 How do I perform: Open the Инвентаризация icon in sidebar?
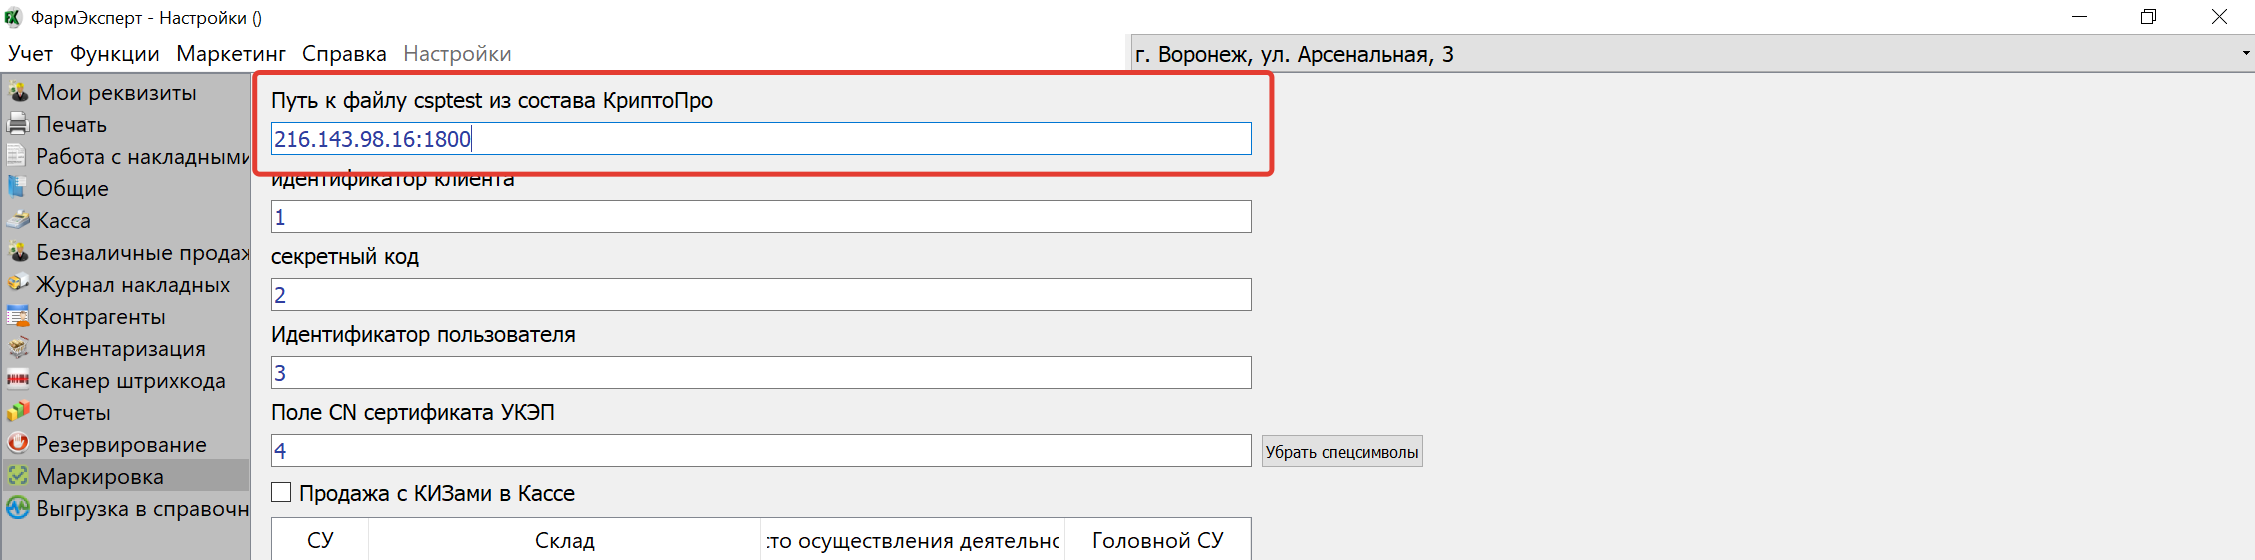coord(18,349)
